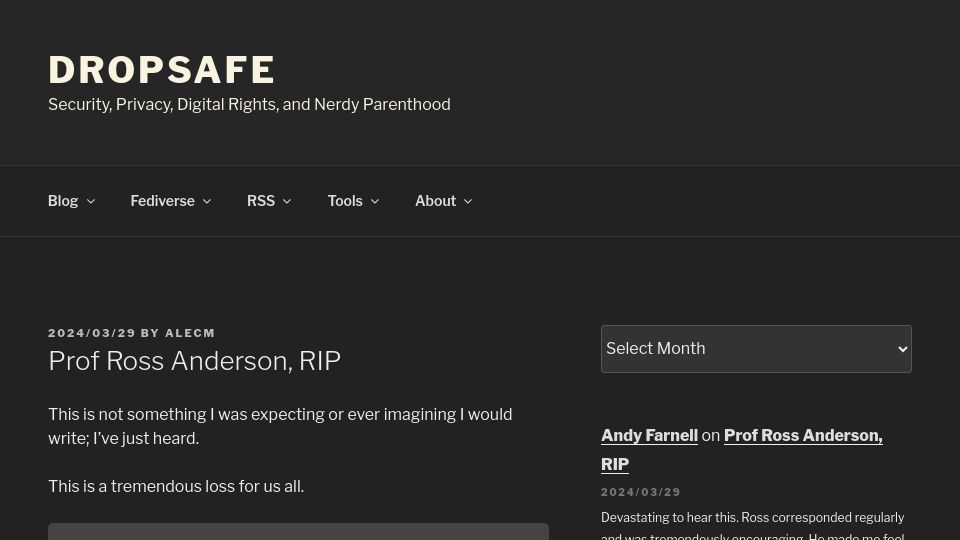This screenshot has height=540, width=960.
Task: Open the RSS menu
Action: click(x=261, y=201)
